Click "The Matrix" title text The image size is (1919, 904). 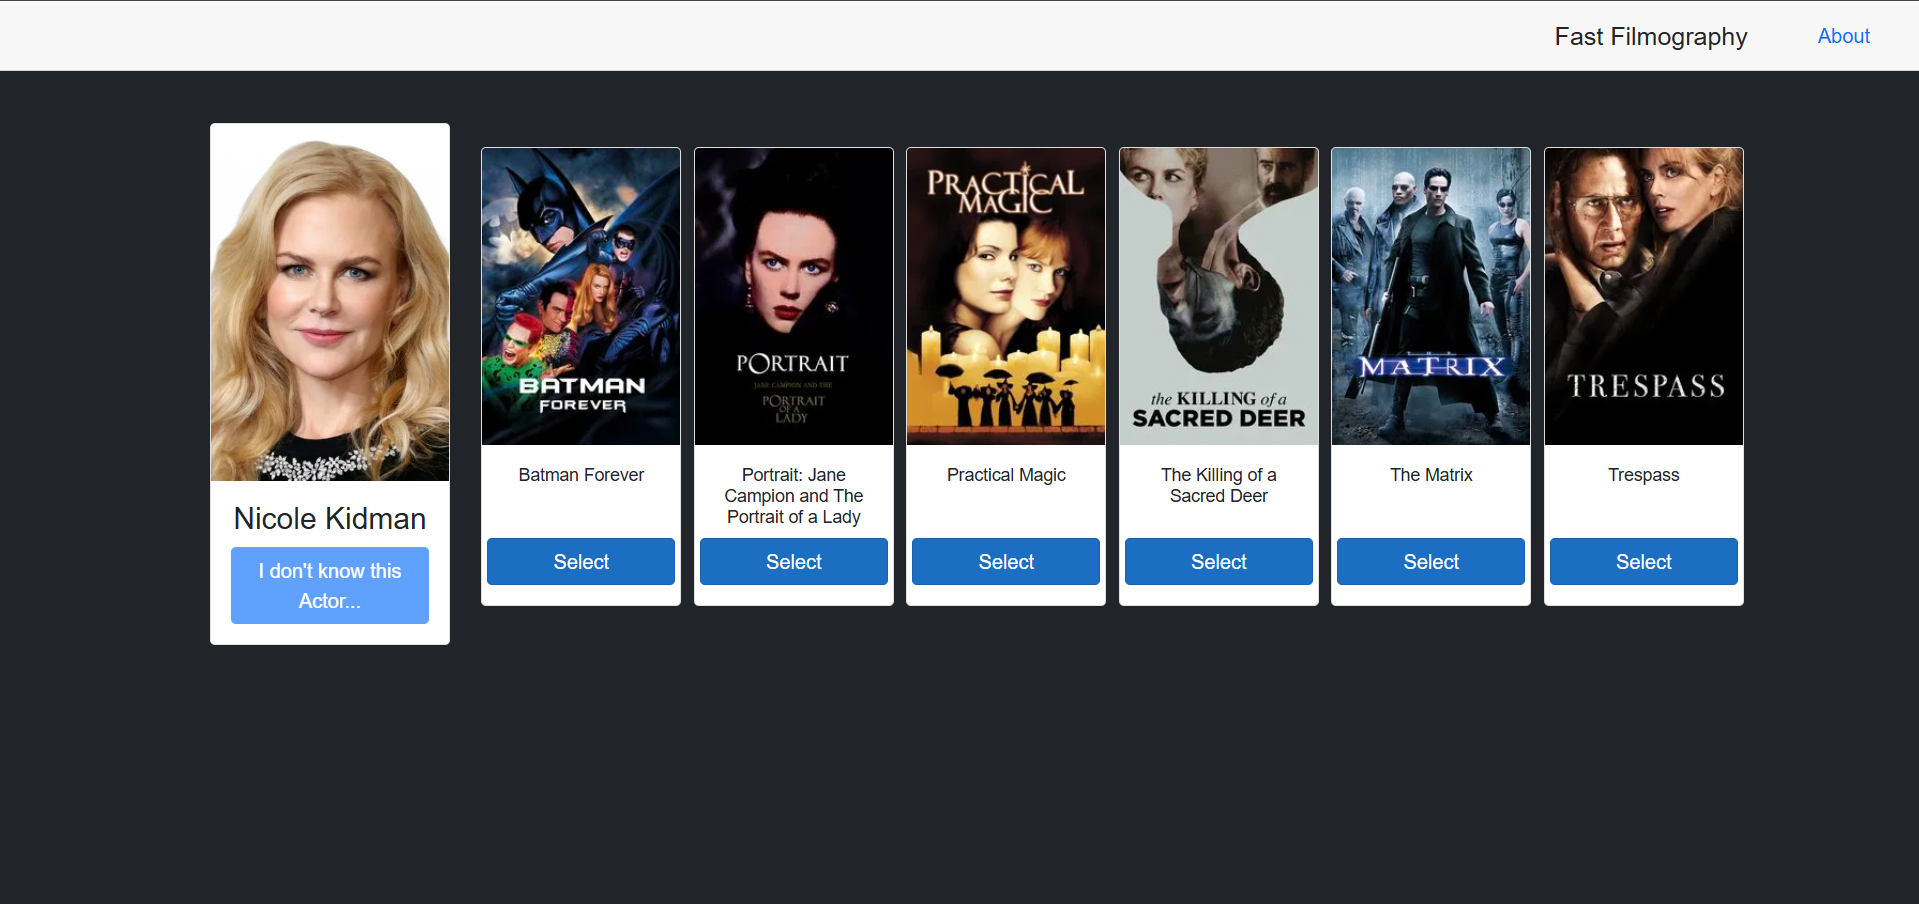coord(1431,475)
